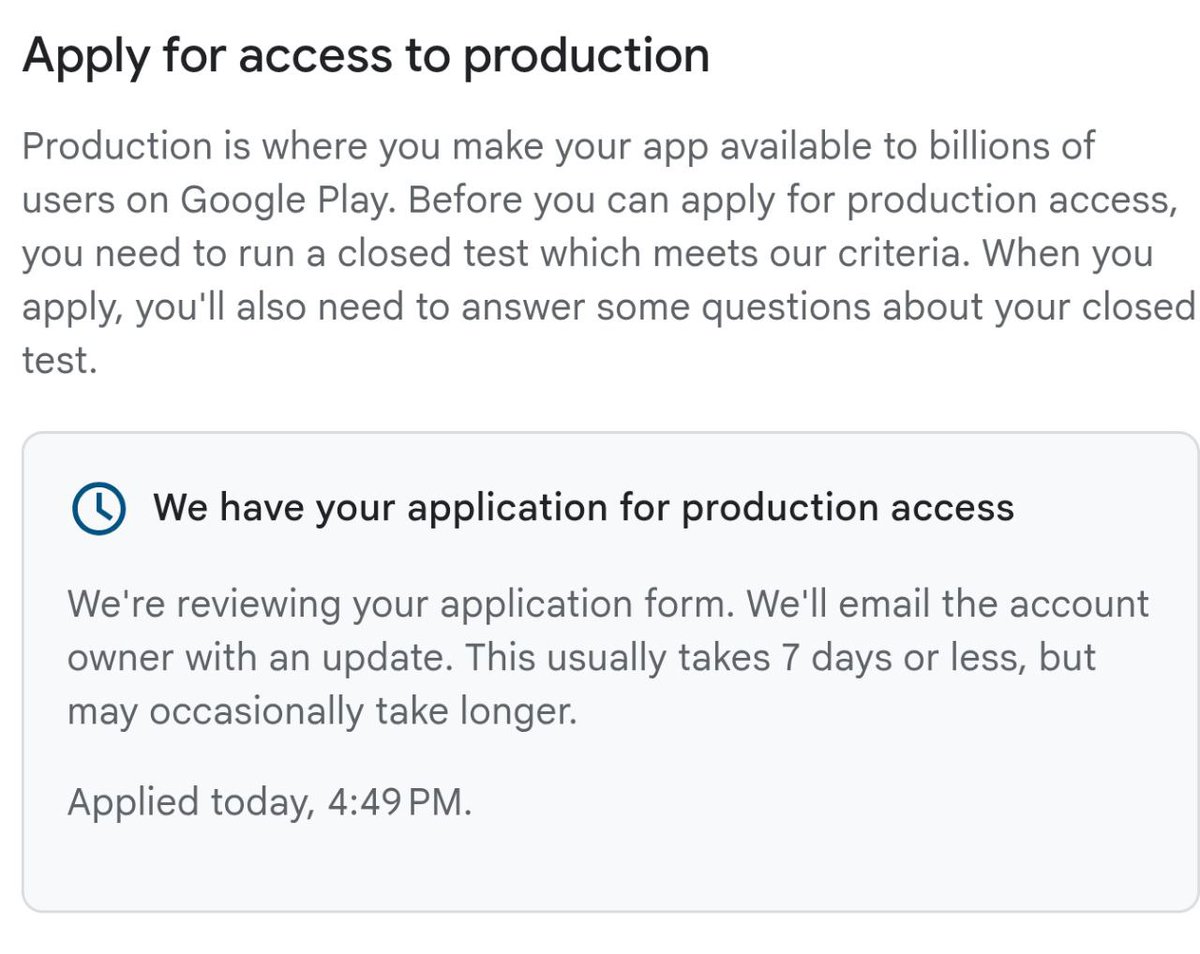Click the "We're reviewing your application form" sentence

point(402,604)
